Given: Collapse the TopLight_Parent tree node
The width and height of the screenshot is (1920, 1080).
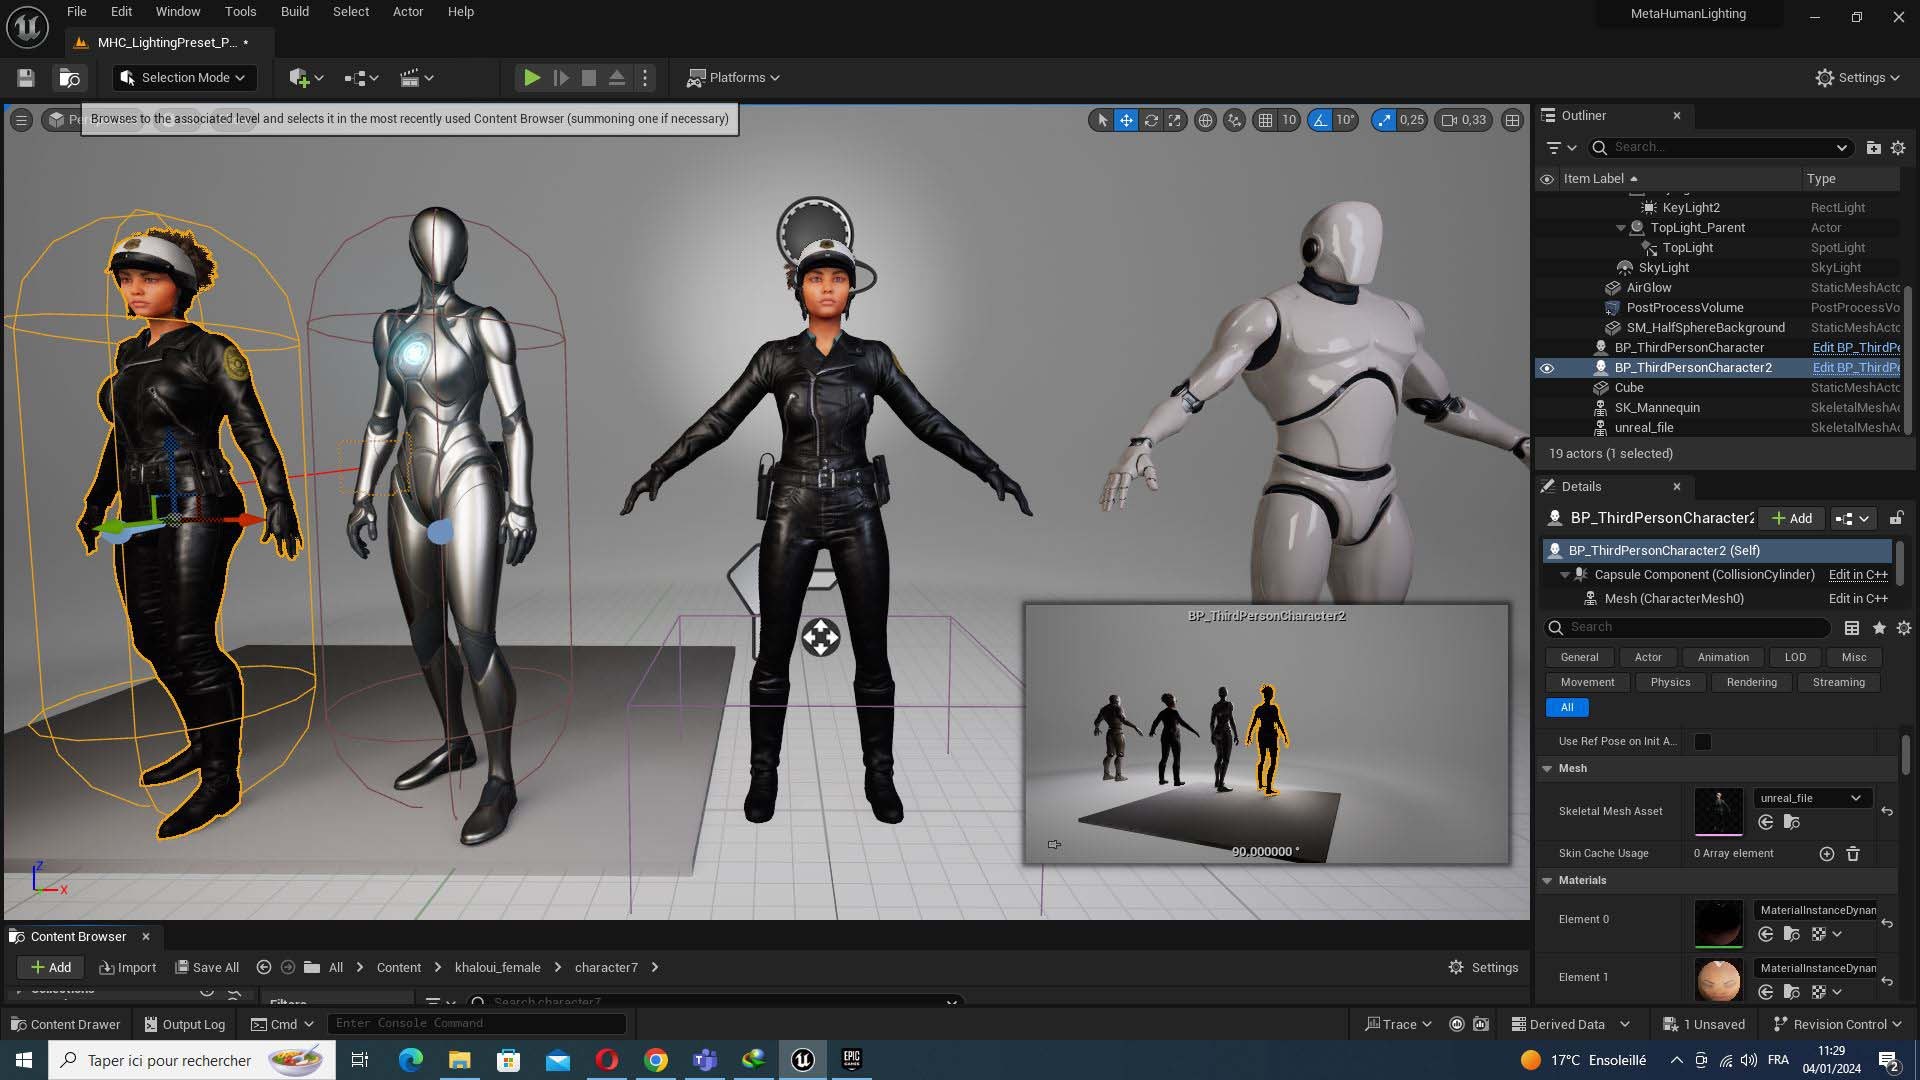Looking at the screenshot, I should click(1621, 228).
